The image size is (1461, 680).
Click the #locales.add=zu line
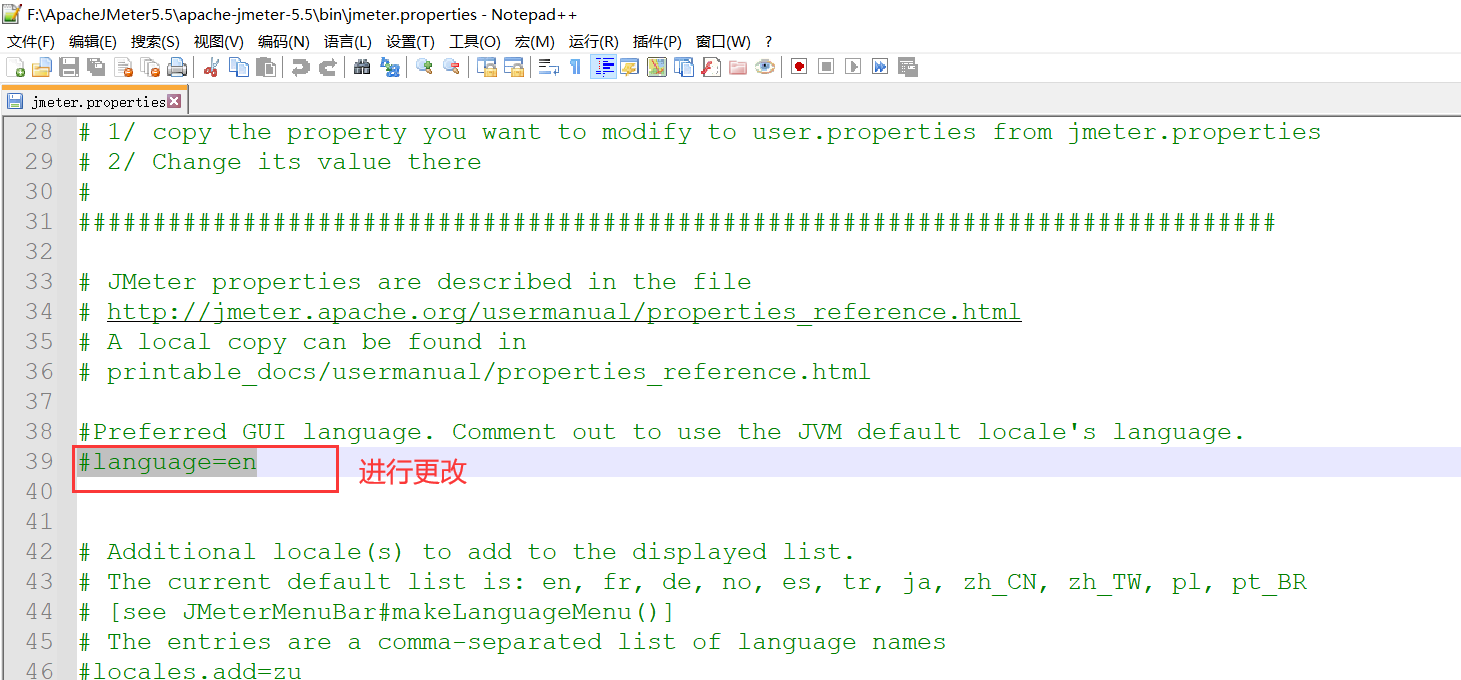[190, 670]
